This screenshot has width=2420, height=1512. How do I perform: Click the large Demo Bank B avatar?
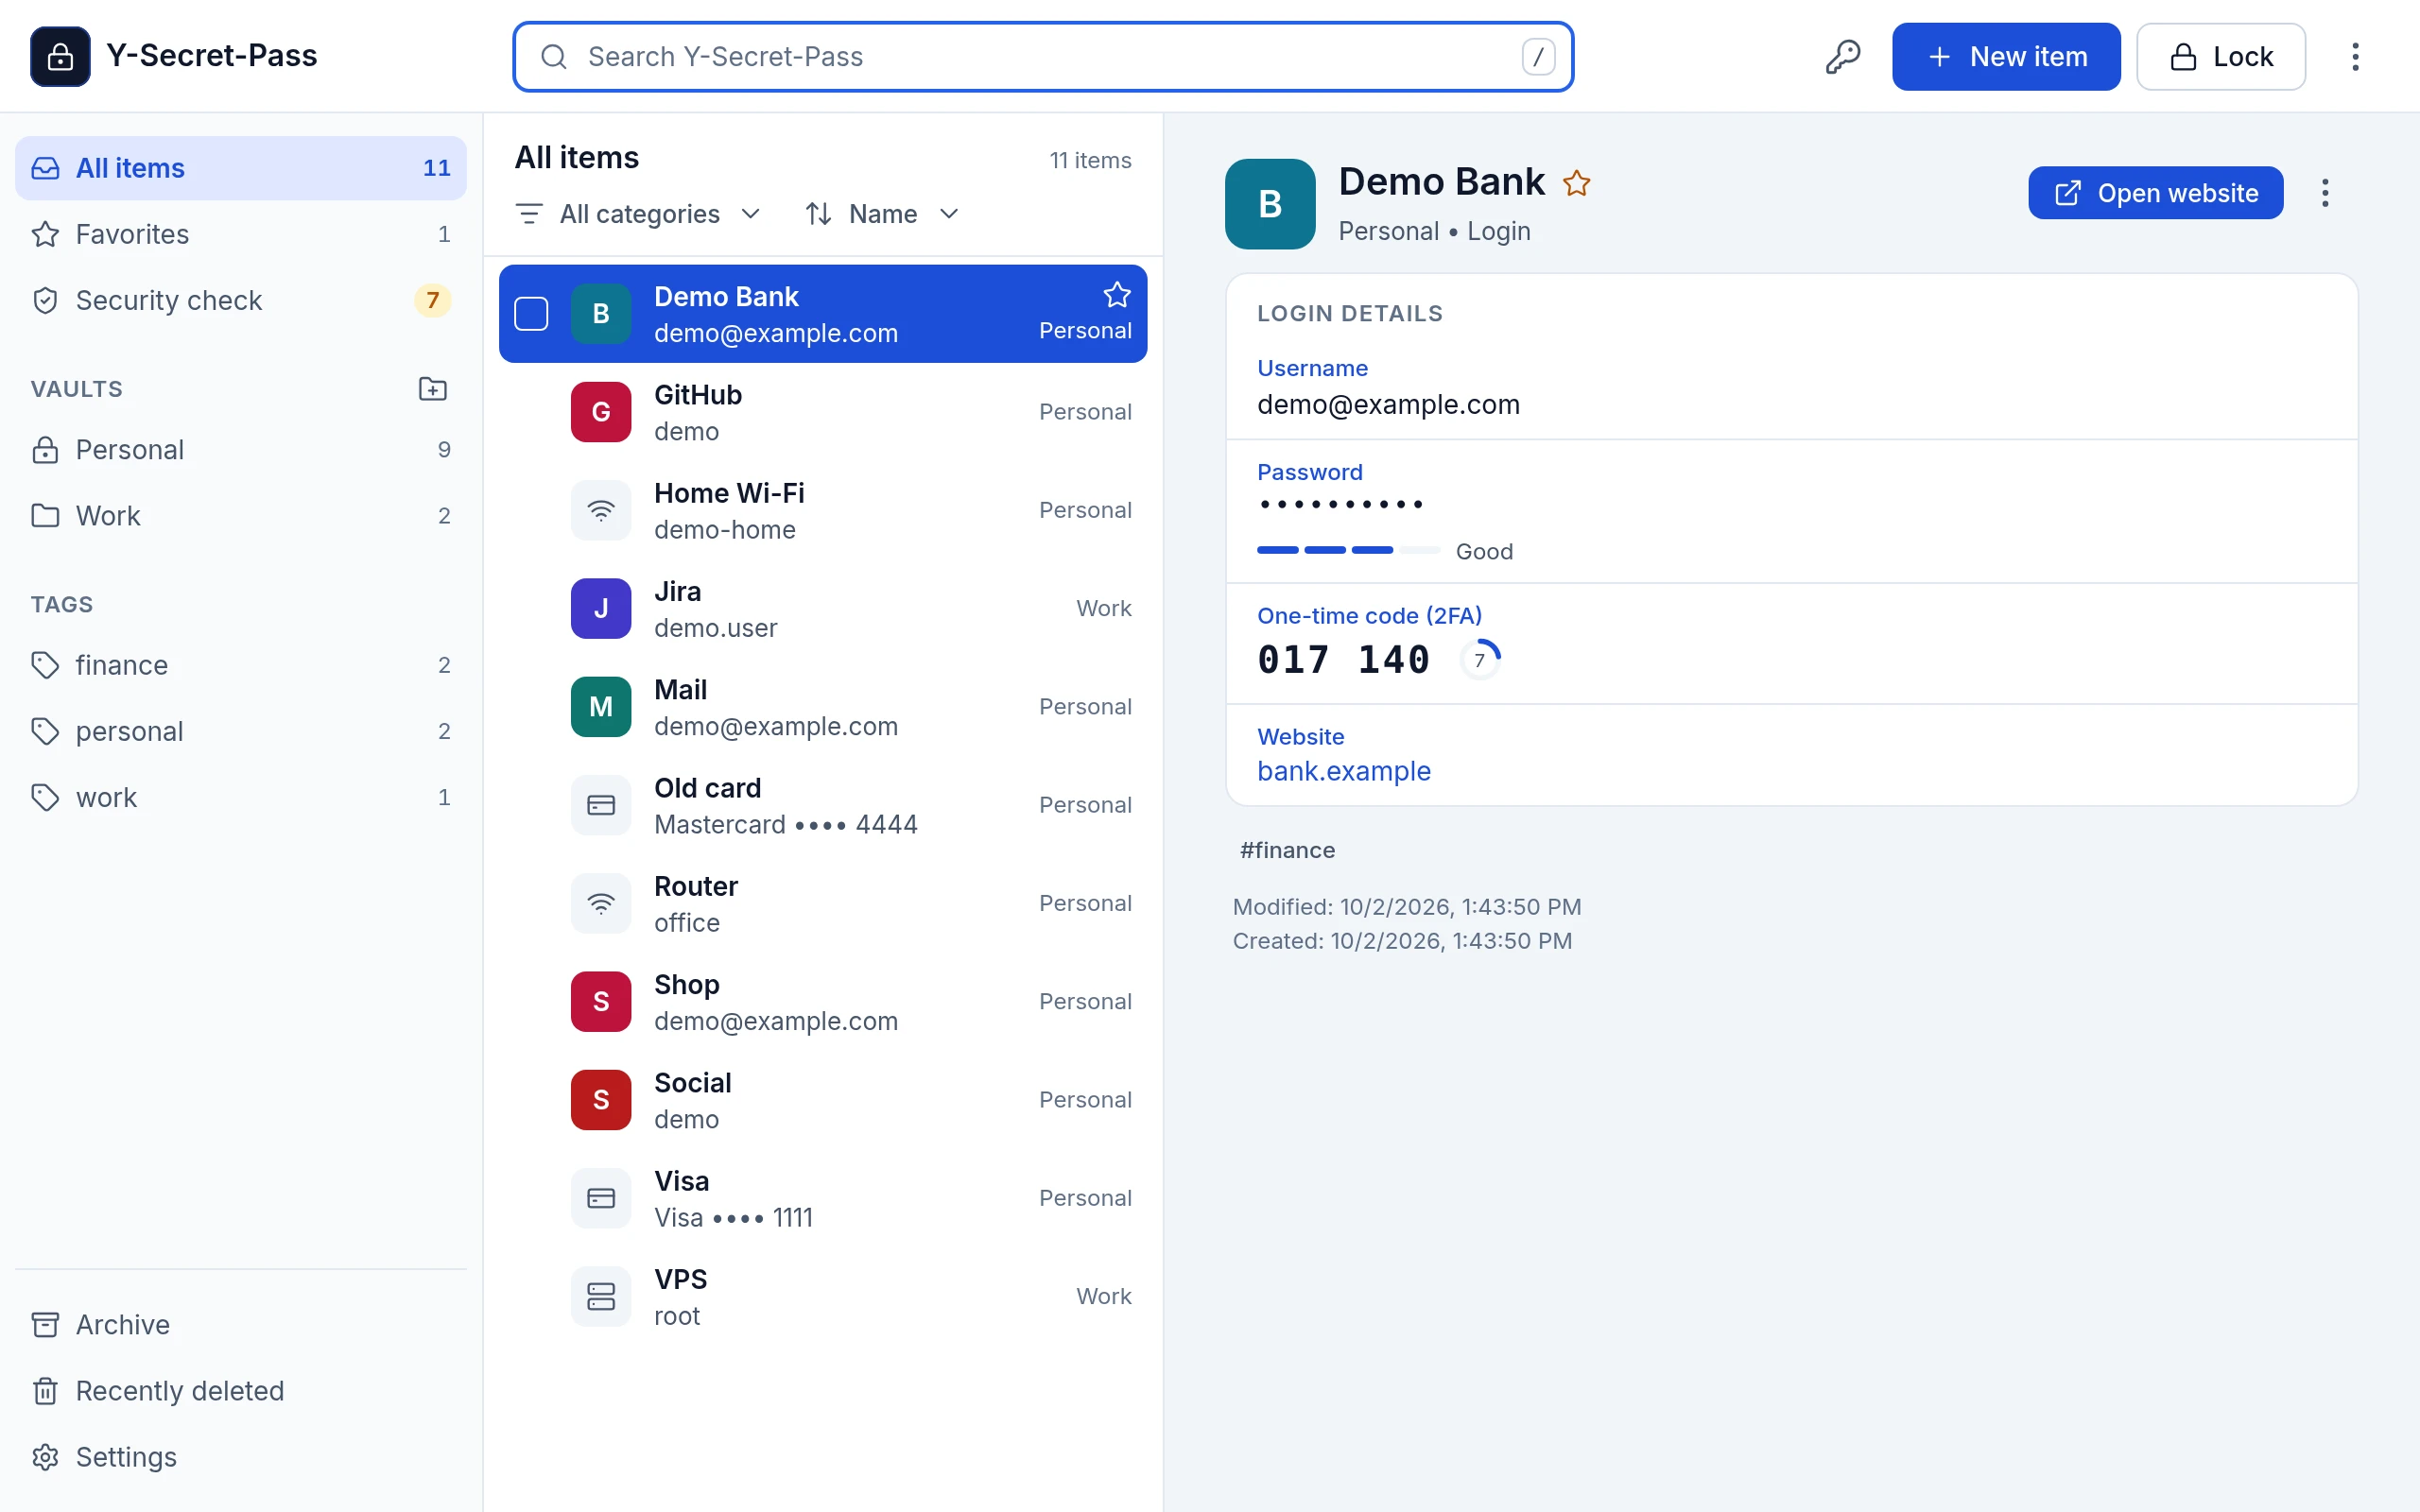(1270, 204)
